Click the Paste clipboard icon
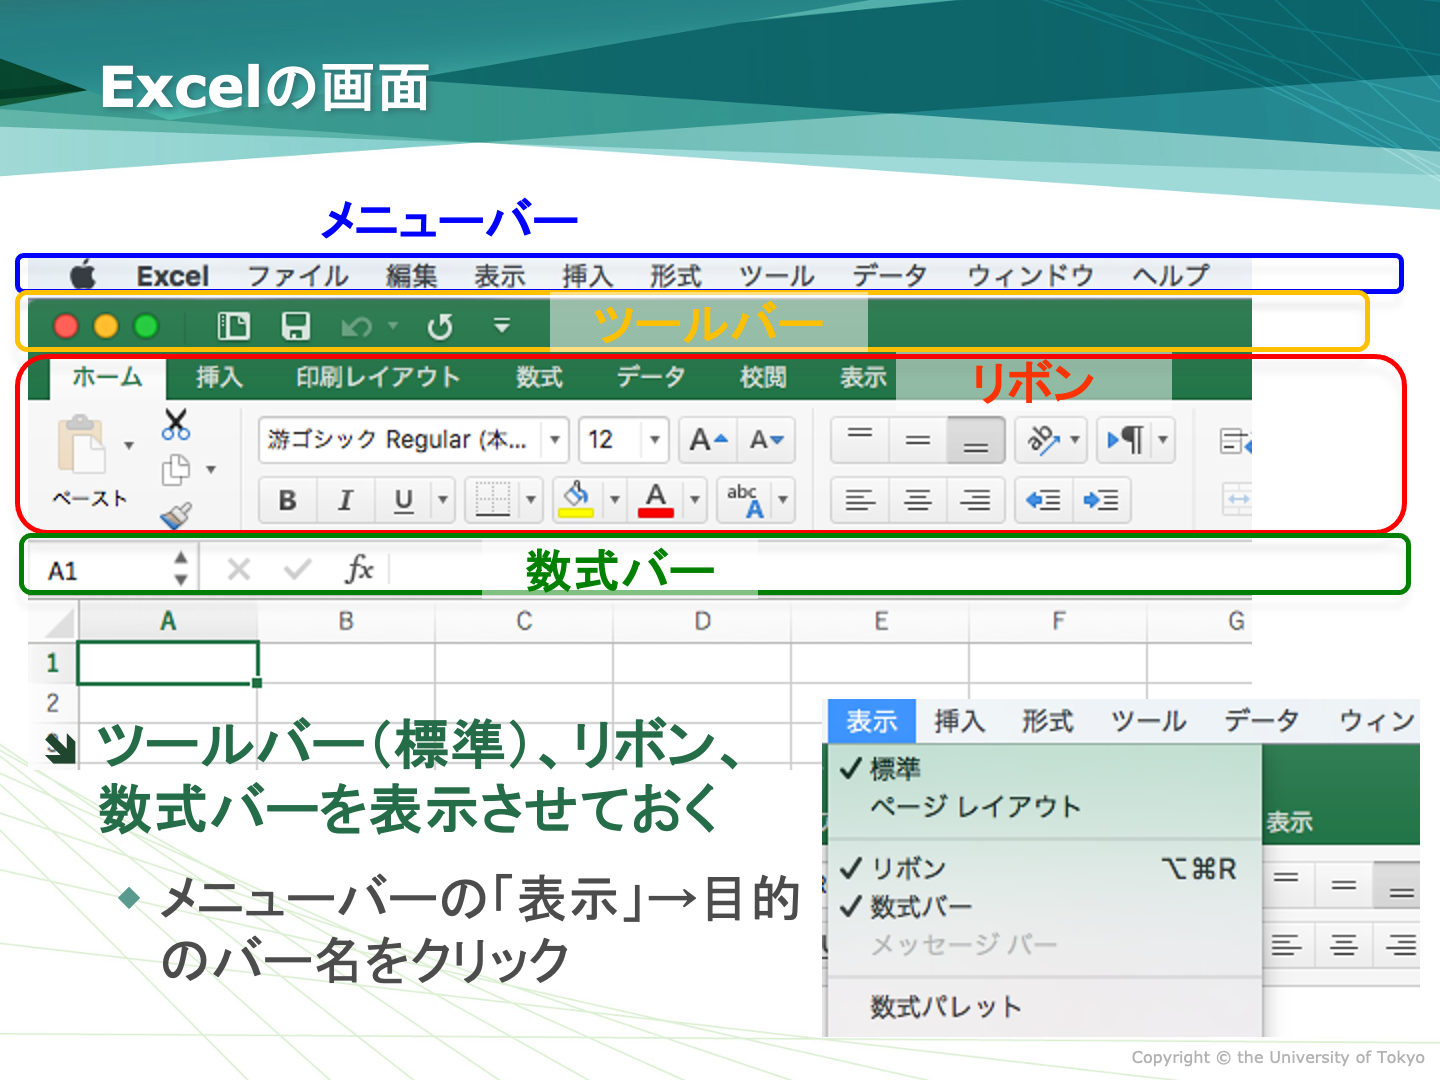This screenshot has height=1080, width=1440. click(82, 444)
